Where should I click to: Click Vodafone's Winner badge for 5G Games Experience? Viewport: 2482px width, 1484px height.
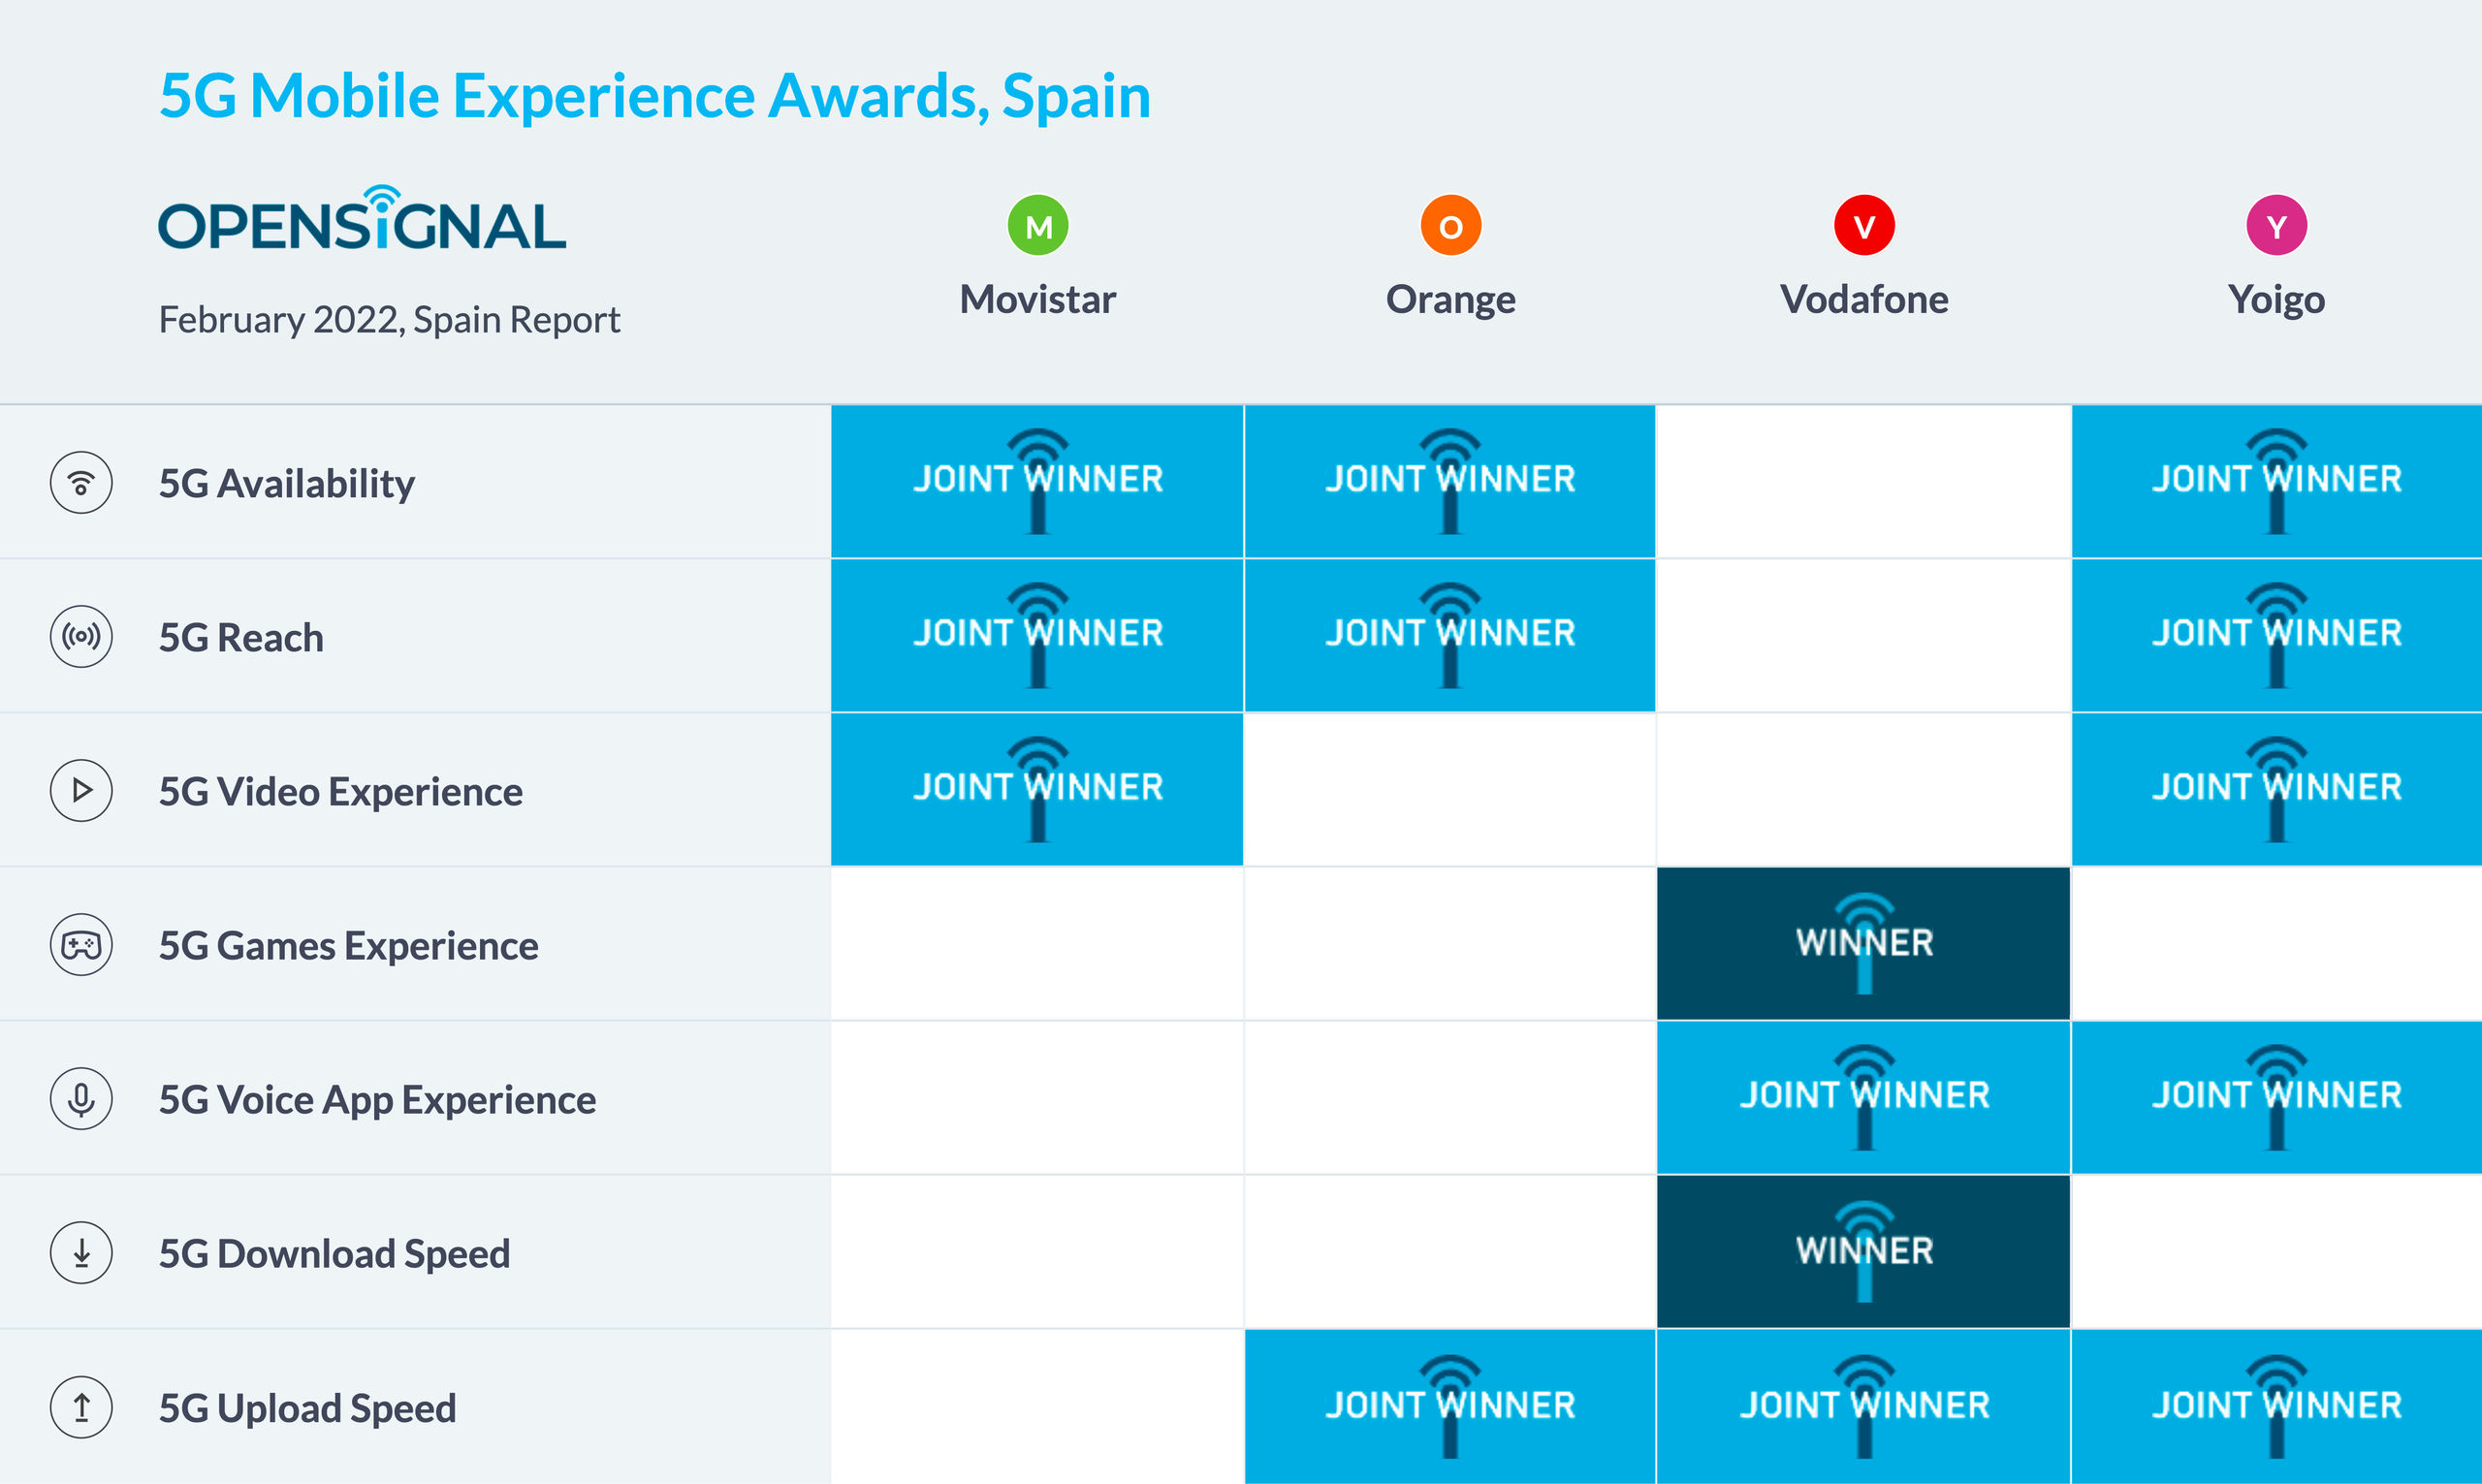coord(1864,943)
